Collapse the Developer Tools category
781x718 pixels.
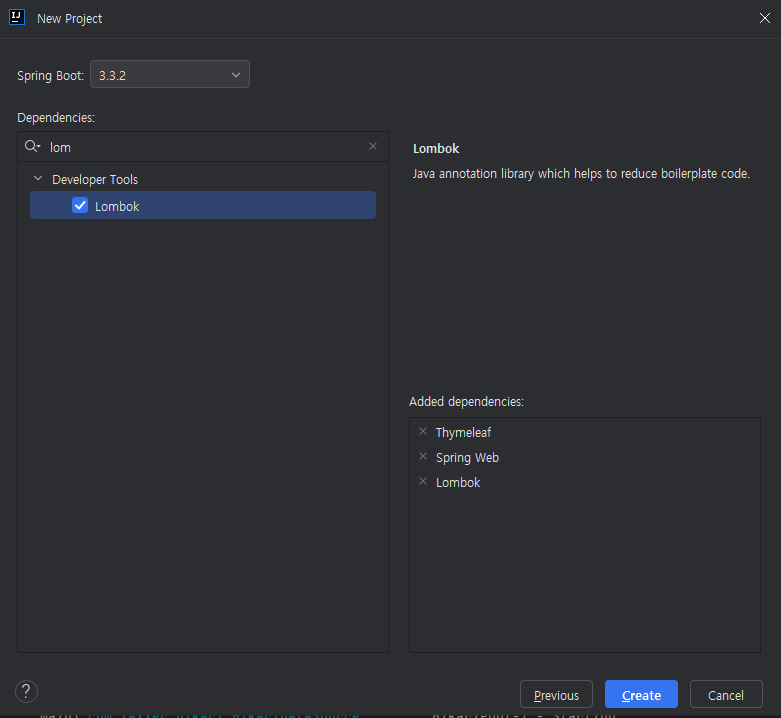(38, 178)
